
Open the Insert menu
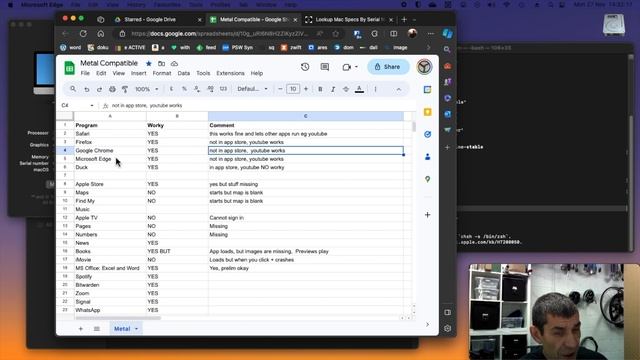(138, 73)
